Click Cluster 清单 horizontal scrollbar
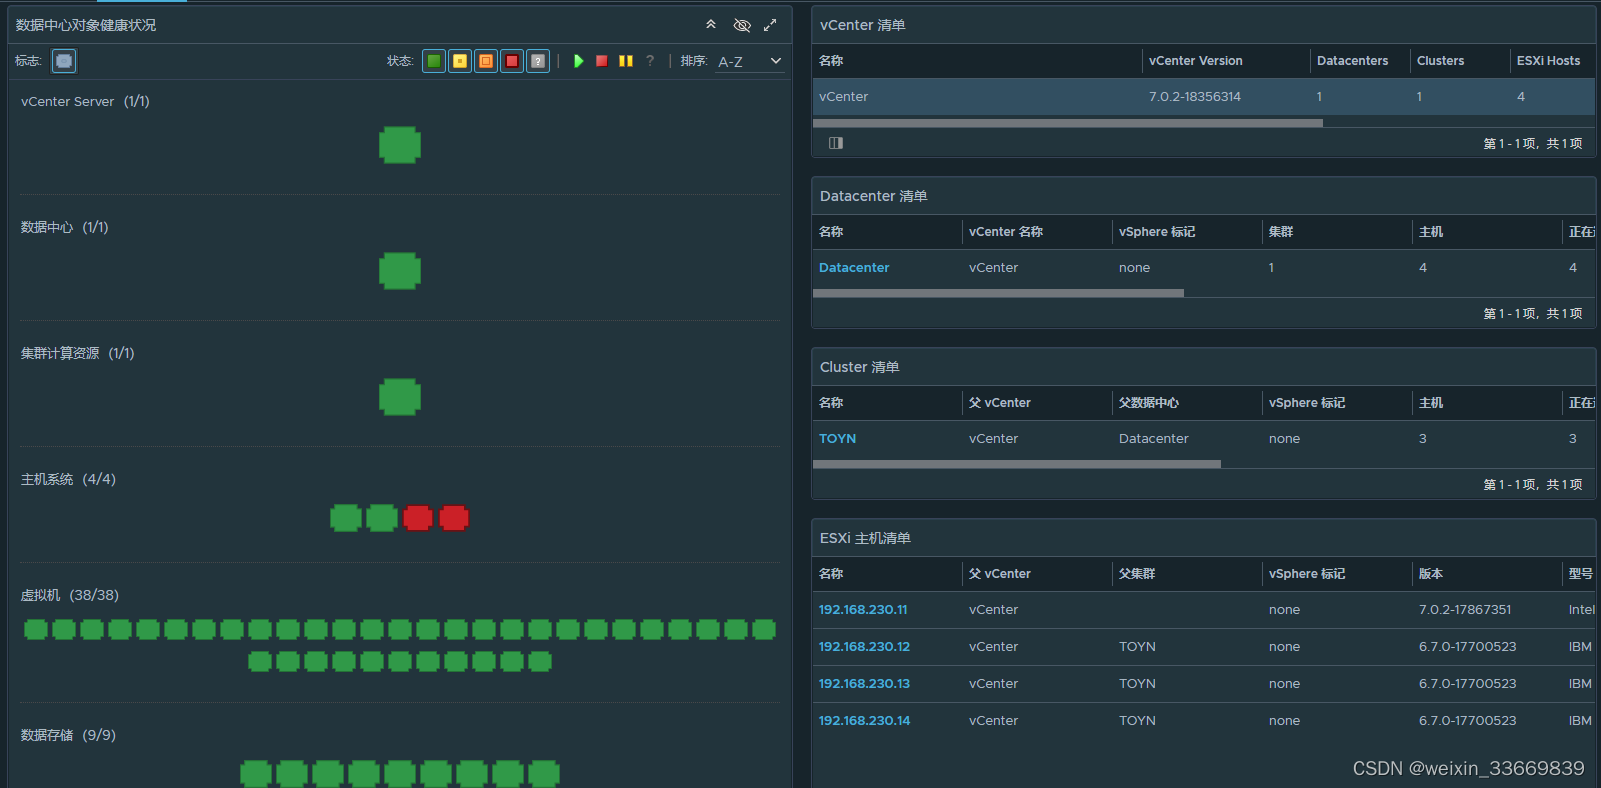Image resolution: width=1601 pixels, height=788 pixels. [x=1017, y=465]
